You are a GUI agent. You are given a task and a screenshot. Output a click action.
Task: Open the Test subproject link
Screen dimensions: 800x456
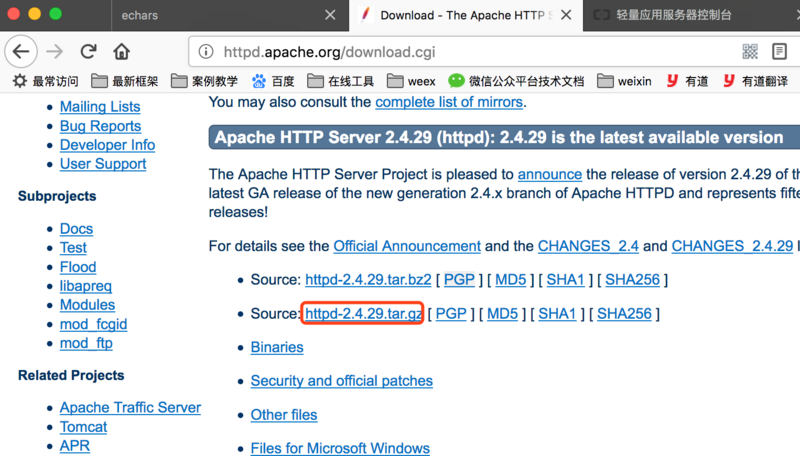point(73,248)
